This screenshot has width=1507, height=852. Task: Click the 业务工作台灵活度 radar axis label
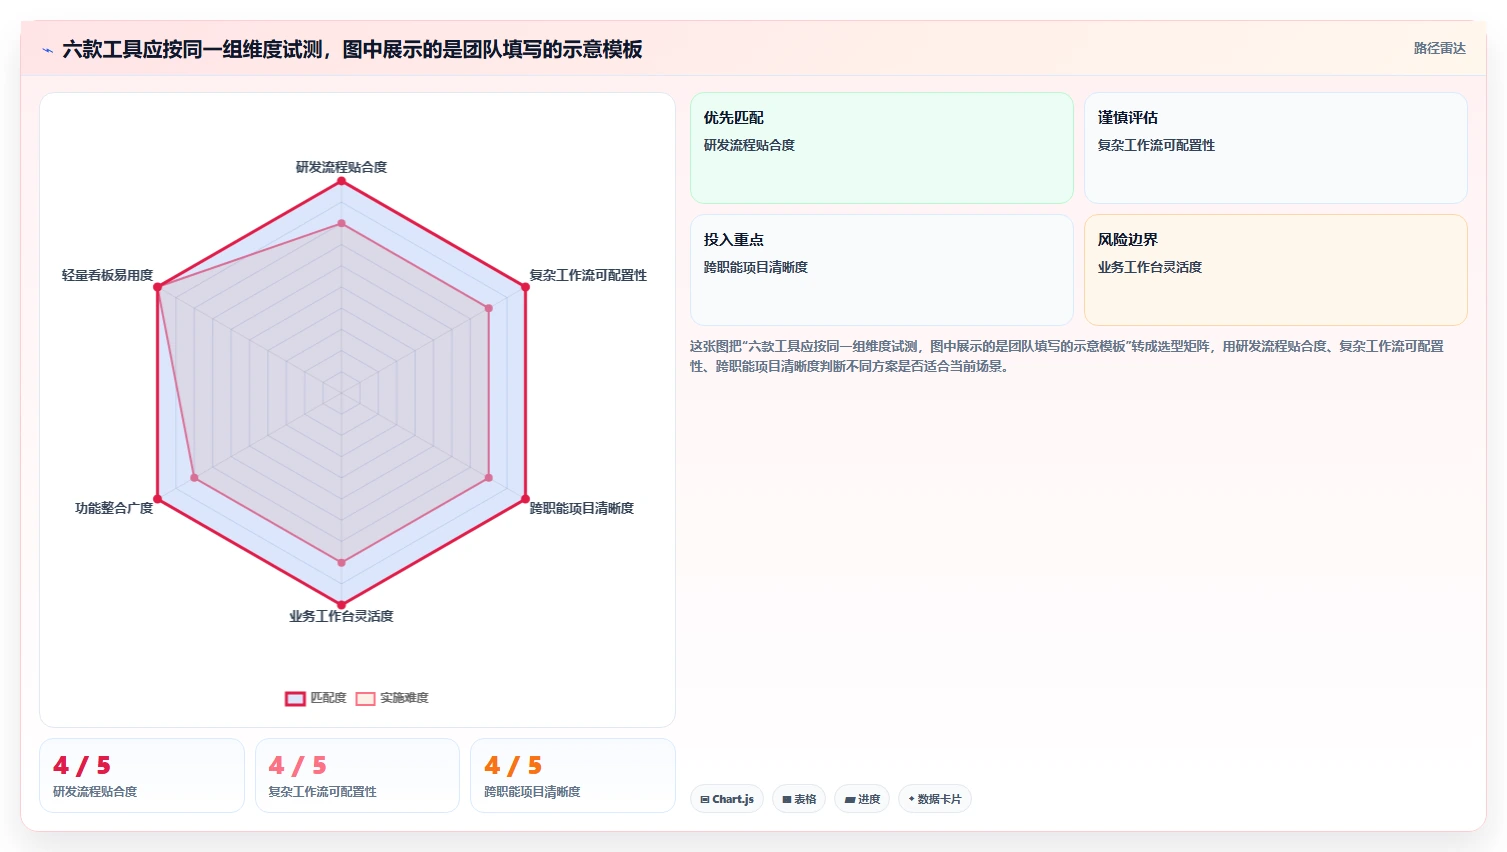[341, 616]
